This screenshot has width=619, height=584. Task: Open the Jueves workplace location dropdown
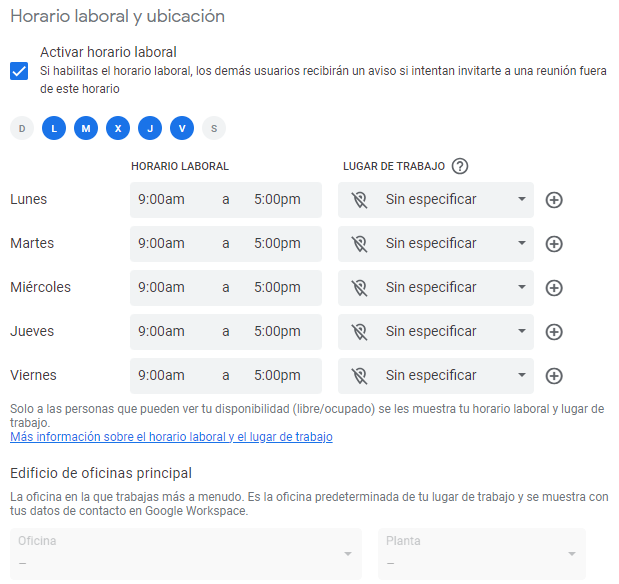pos(436,332)
